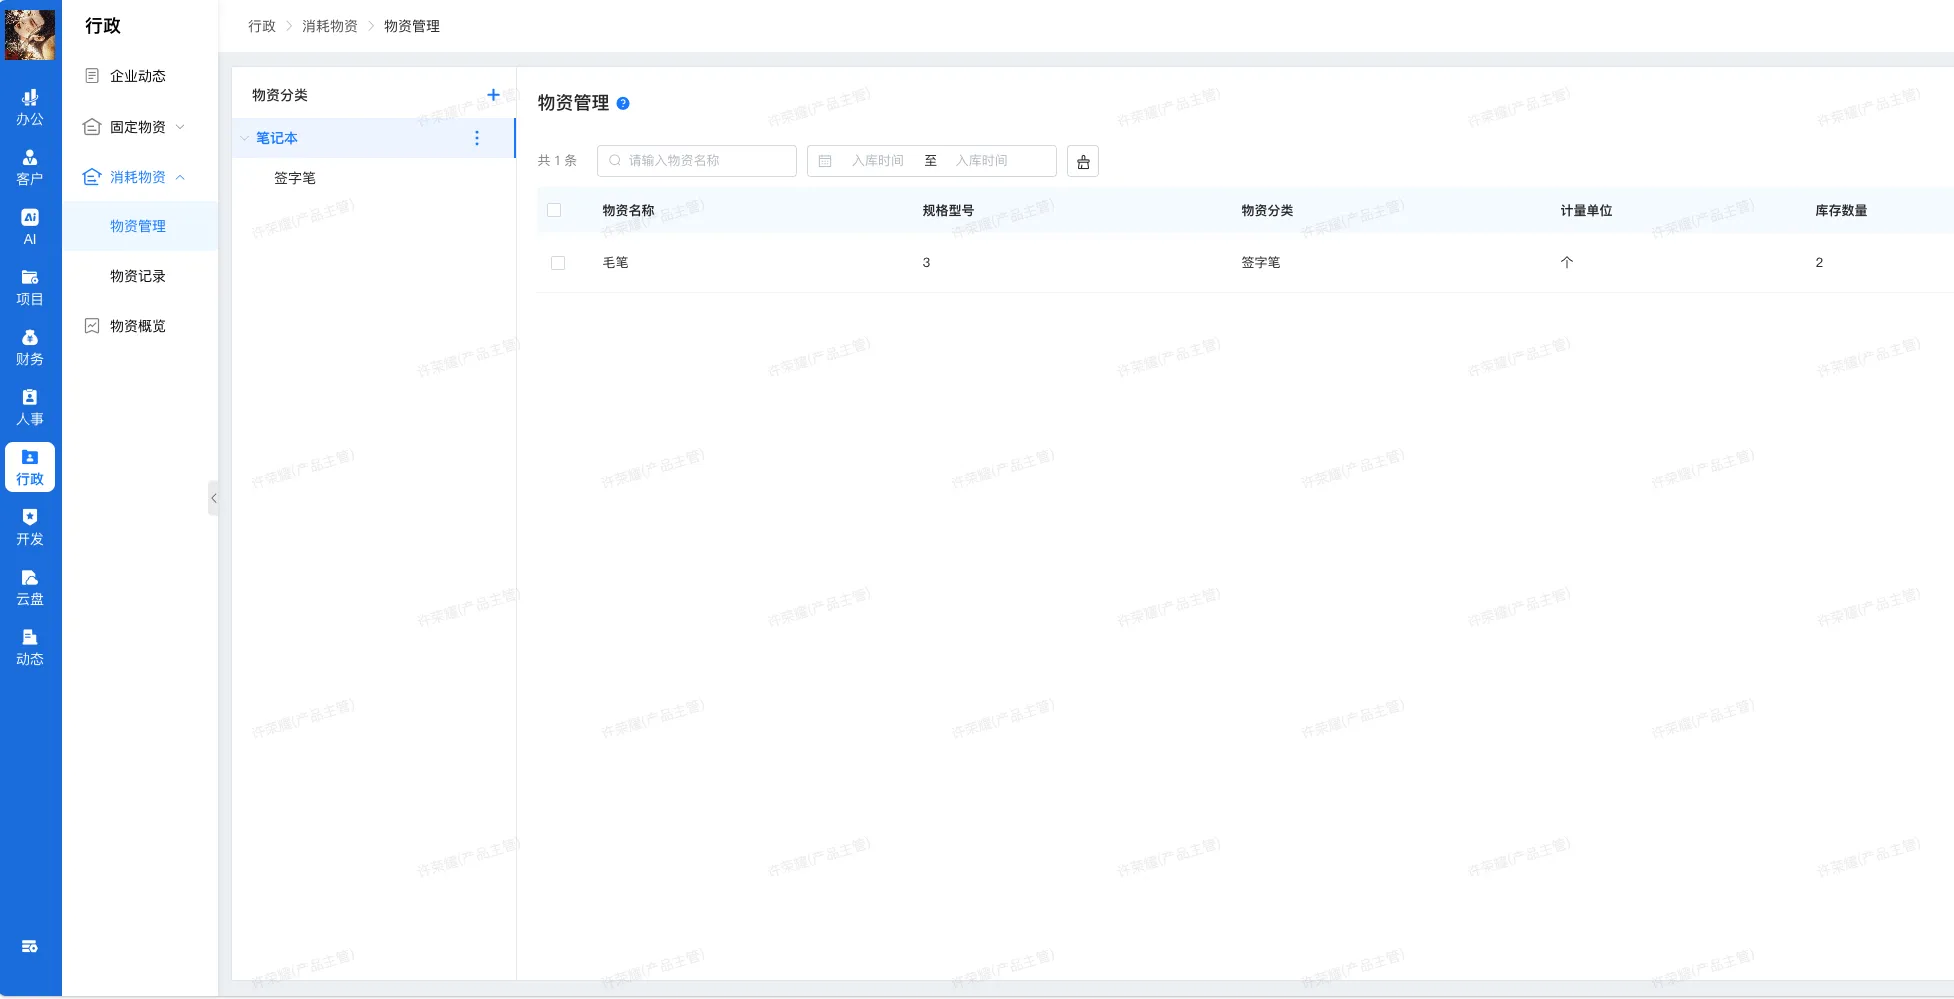
Task: Check the checkbox for 毛笔 row
Action: click(558, 263)
